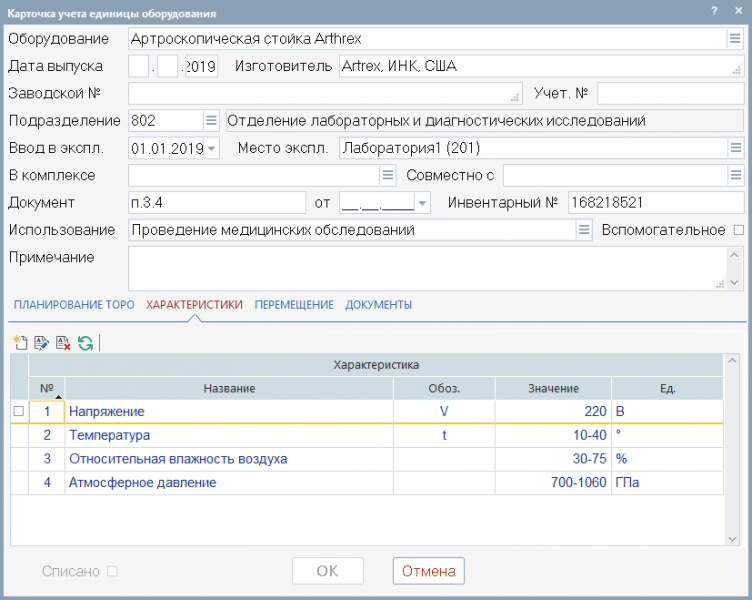Image resolution: width=752 pixels, height=600 pixels.
Task: Click the Дата выпуска day box
Action: tap(139, 66)
